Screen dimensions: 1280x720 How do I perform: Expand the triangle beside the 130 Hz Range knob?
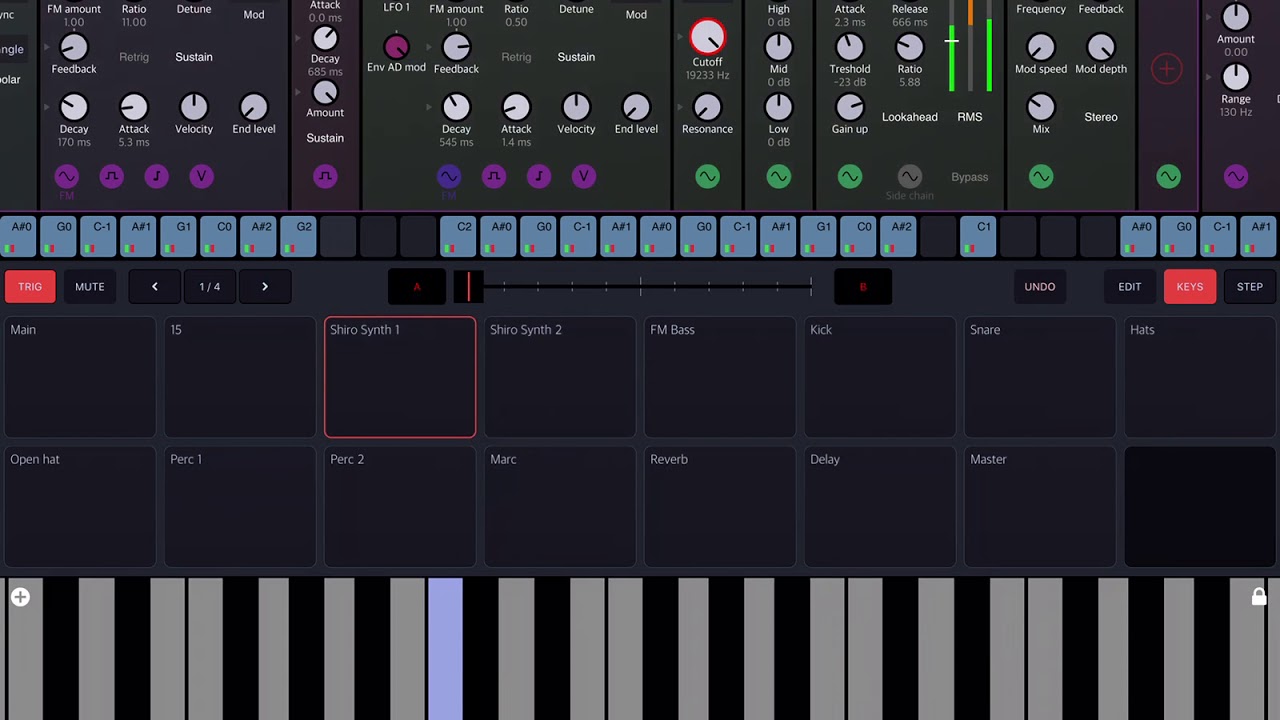pyautogui.click(x=1210, y=77)
